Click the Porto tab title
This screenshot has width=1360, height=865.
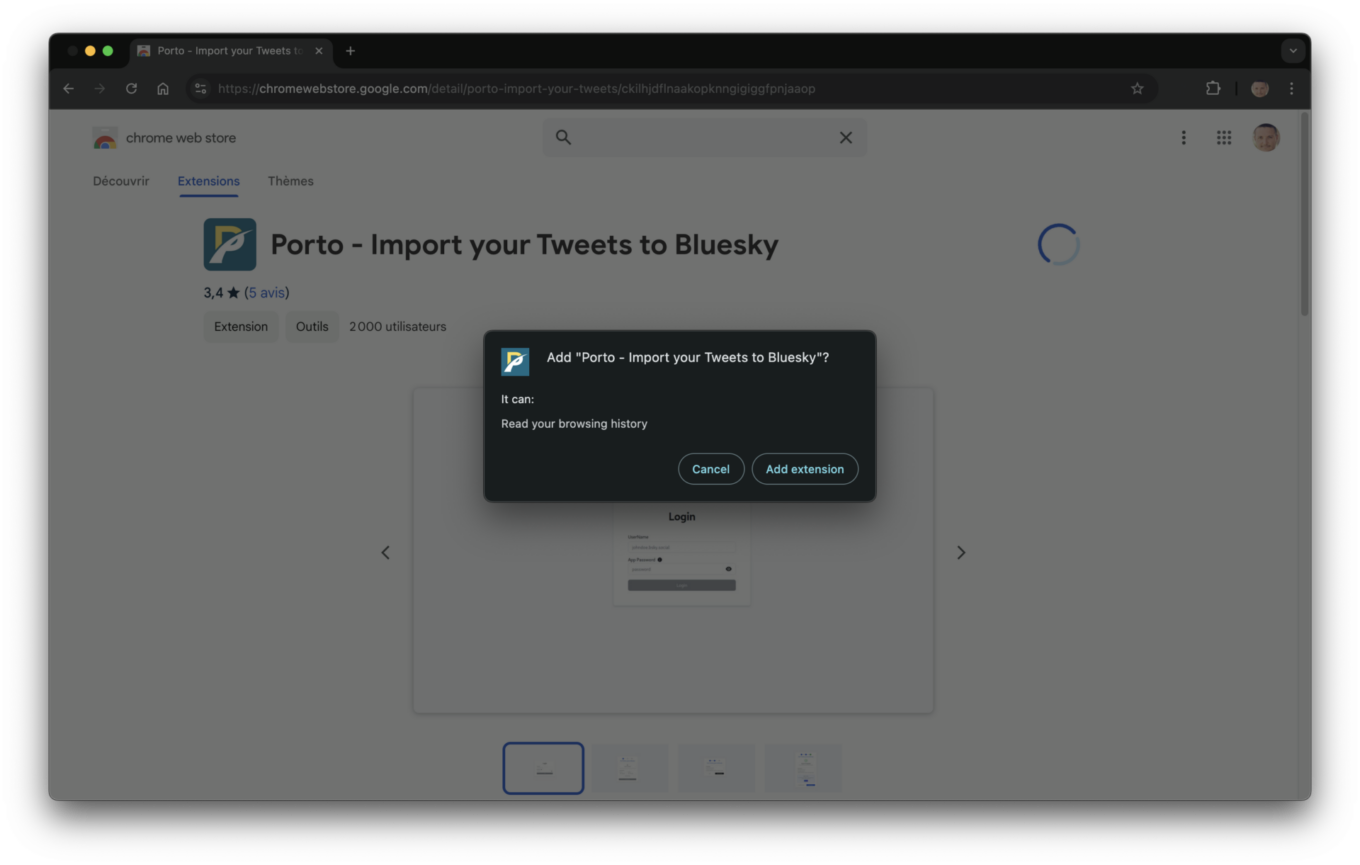click(x=230, y=51)
